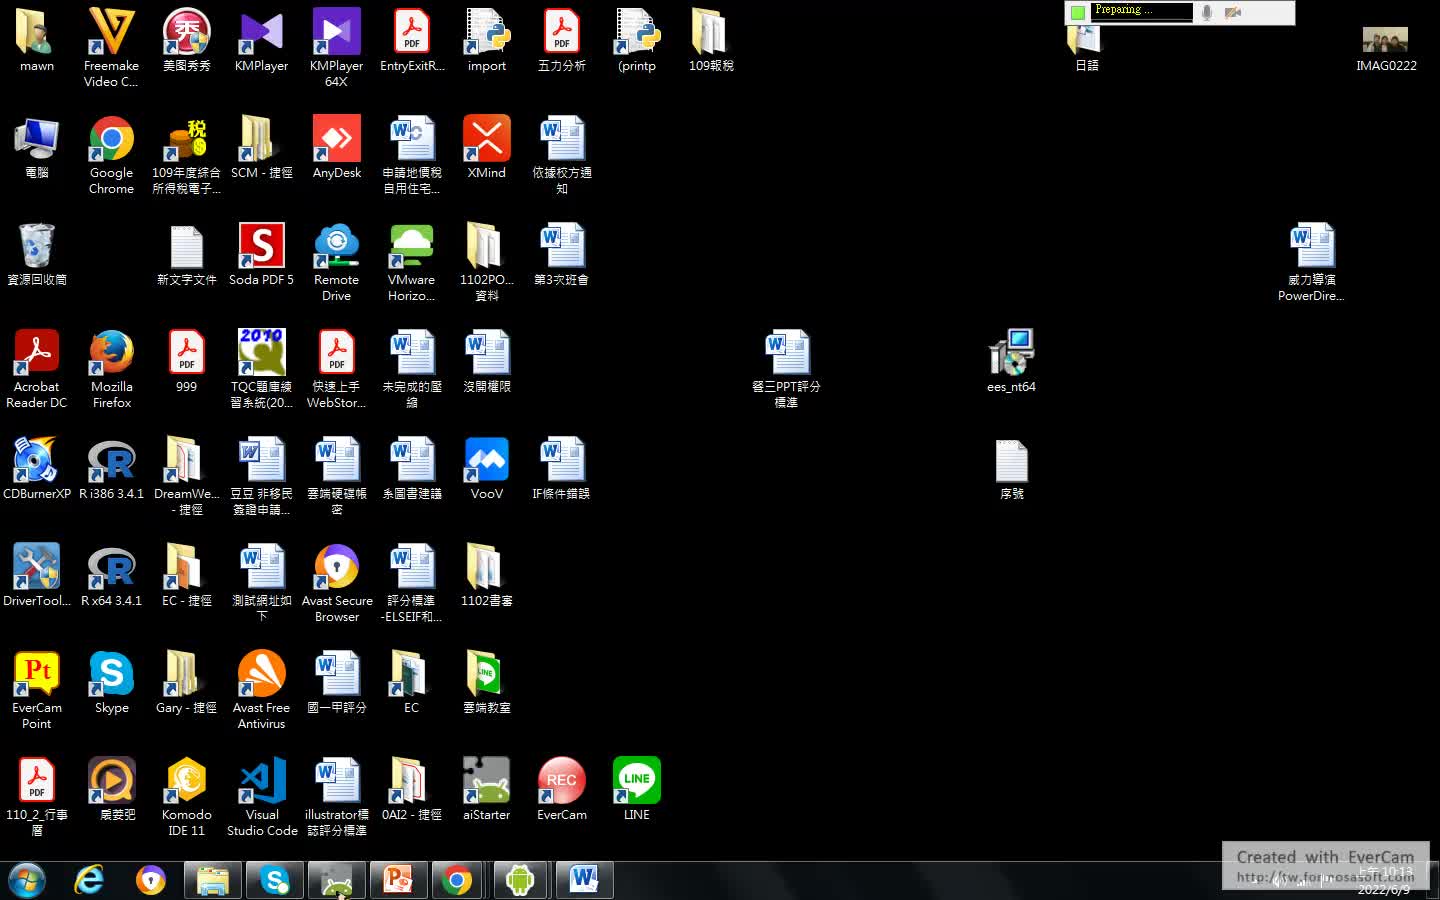Image resolution: width=1440 pixels, height=900 pixels.
Task: Open the 序號 text file
Action: click(x=1011, y=468)
